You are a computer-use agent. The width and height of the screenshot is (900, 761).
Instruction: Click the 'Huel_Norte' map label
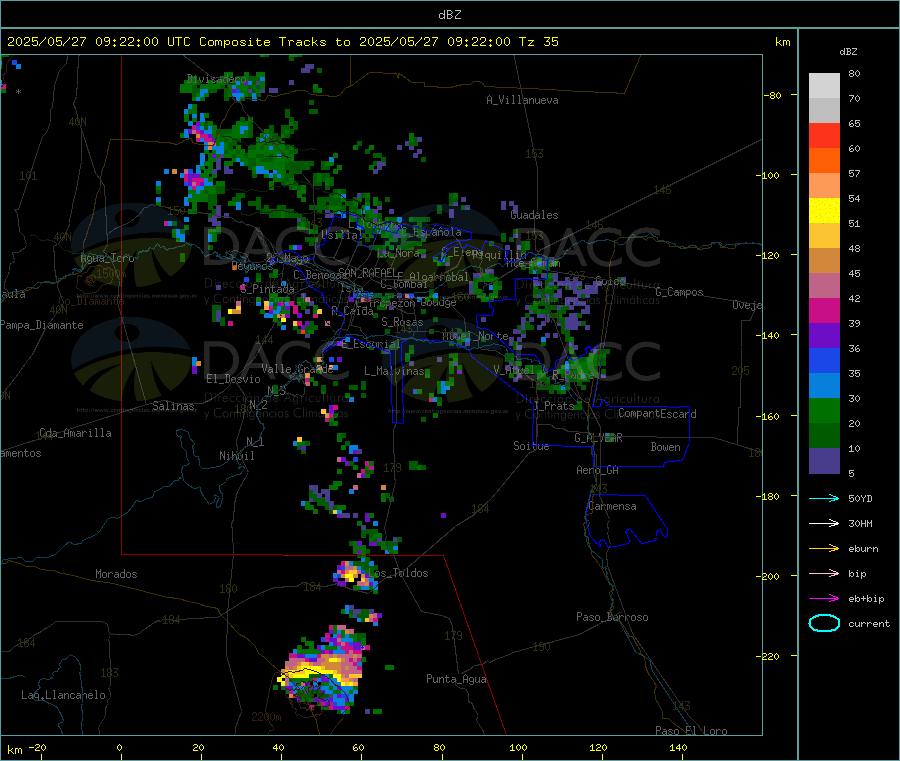tap(475, 336)
